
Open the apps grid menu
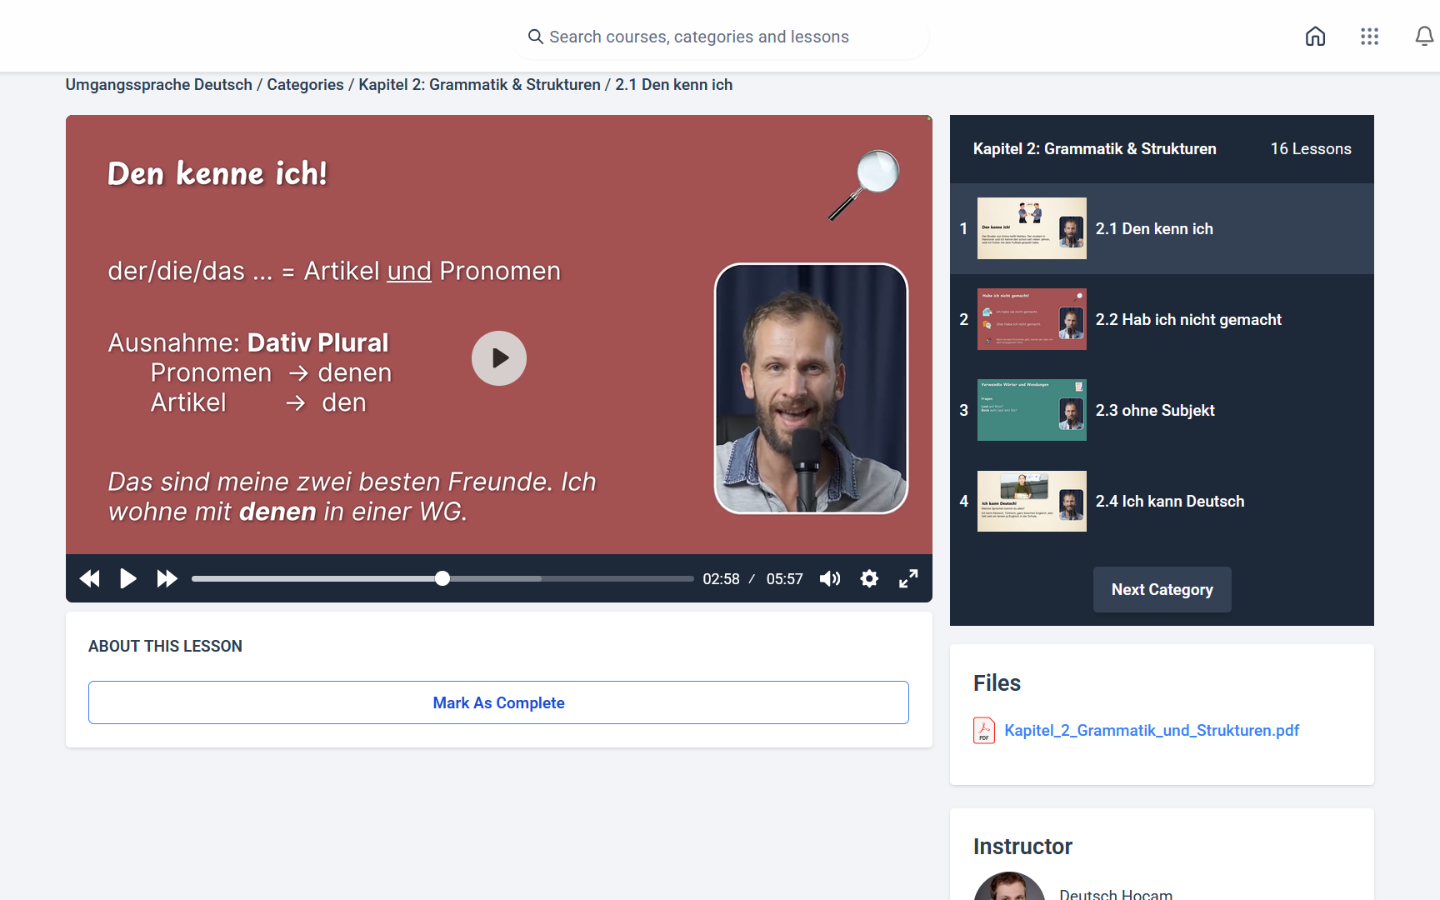click(1369, 37)
